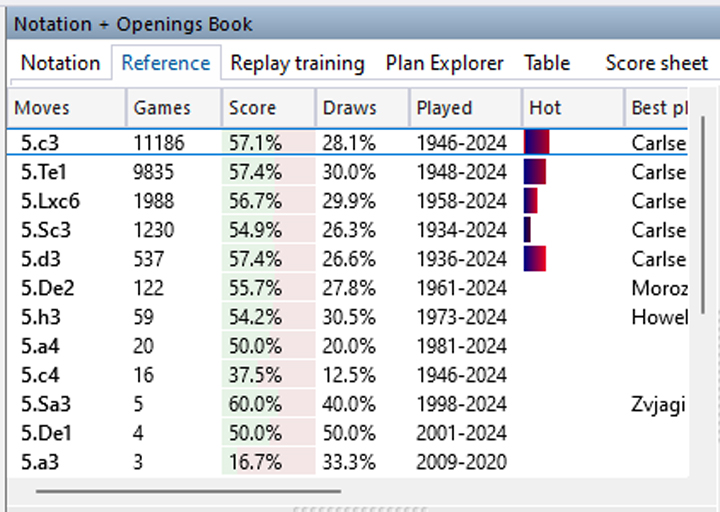Select the 5.Te1 move row
720x512 pixels.
41,172
